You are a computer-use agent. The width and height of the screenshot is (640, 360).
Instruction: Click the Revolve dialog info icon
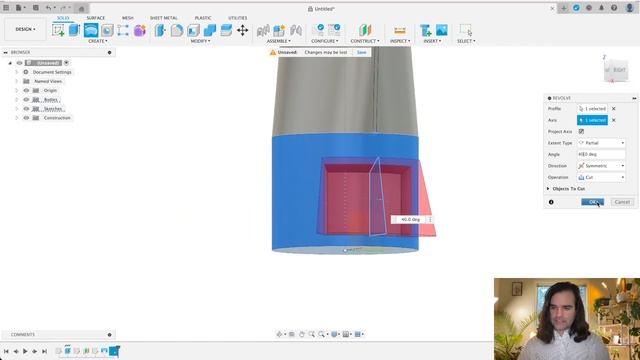(x=551, y=202)
